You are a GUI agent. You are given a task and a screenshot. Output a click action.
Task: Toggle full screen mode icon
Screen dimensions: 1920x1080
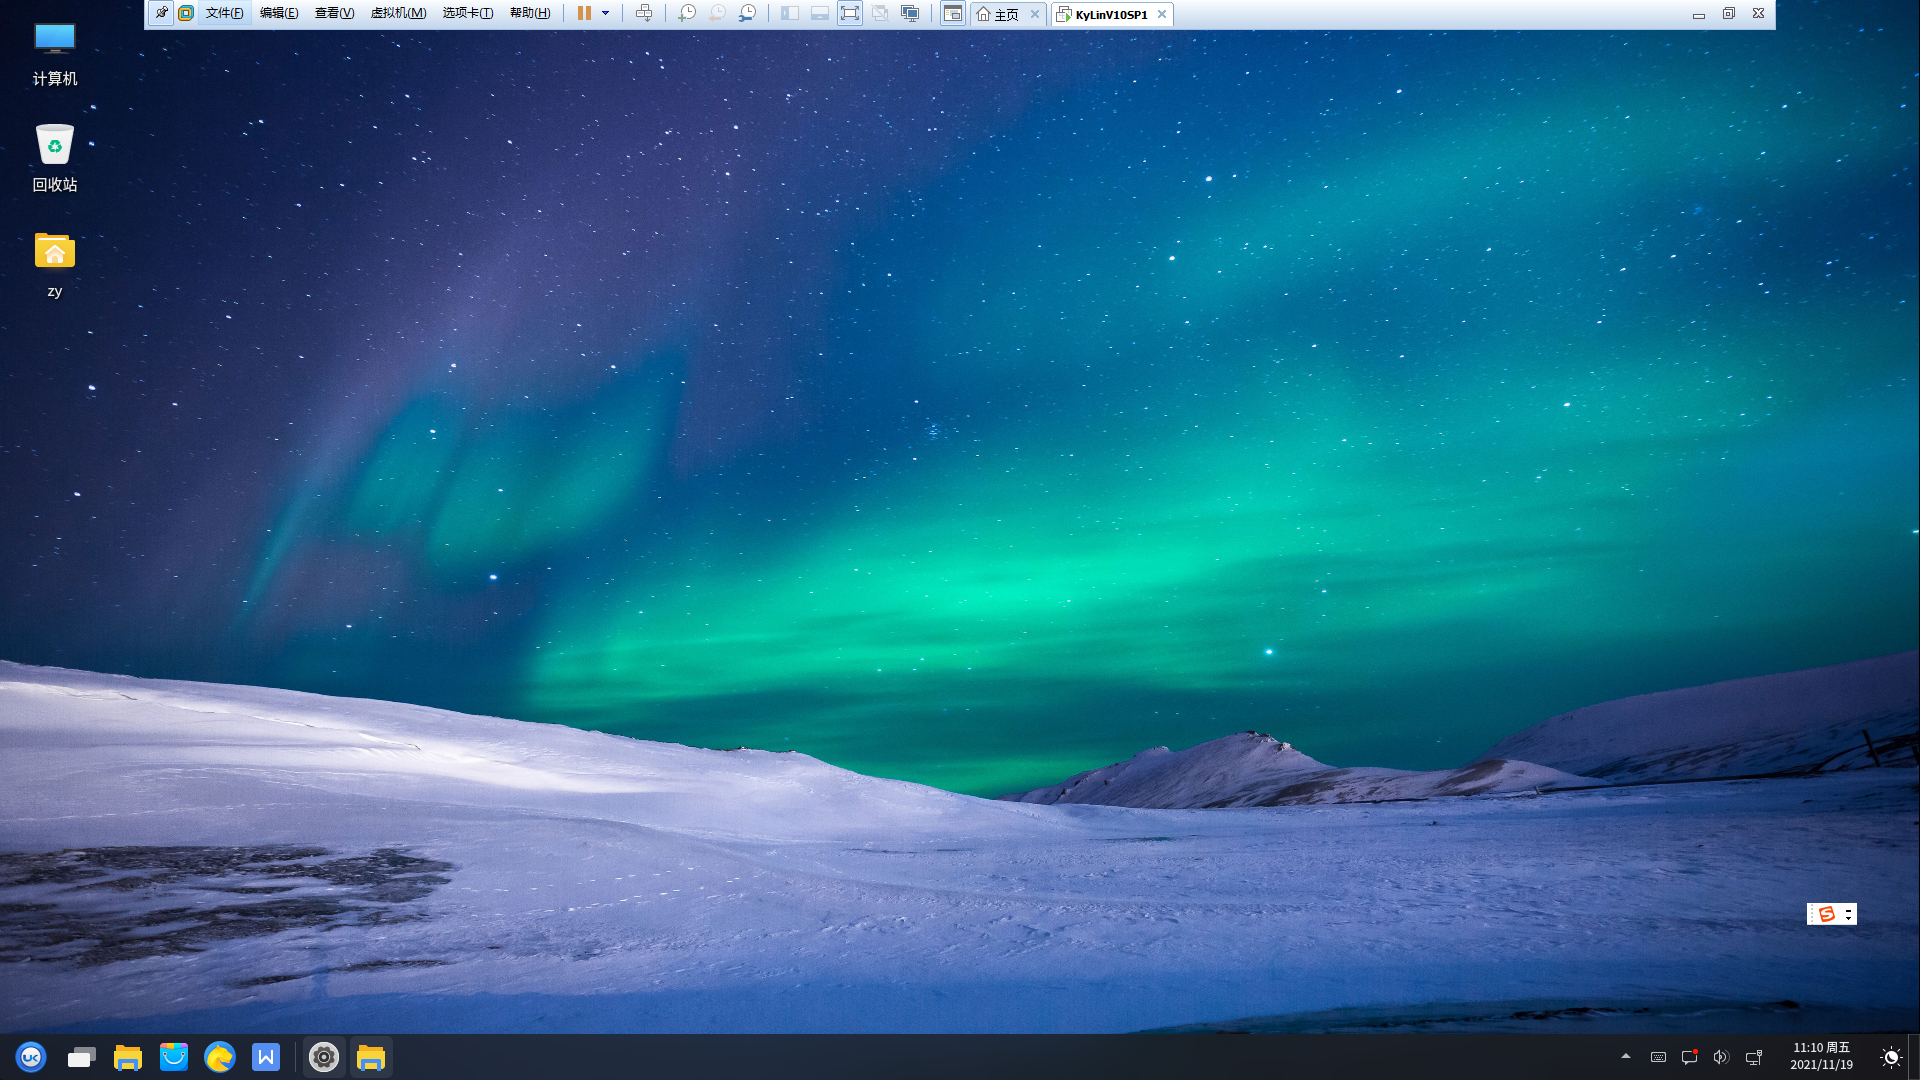point(849,13)
